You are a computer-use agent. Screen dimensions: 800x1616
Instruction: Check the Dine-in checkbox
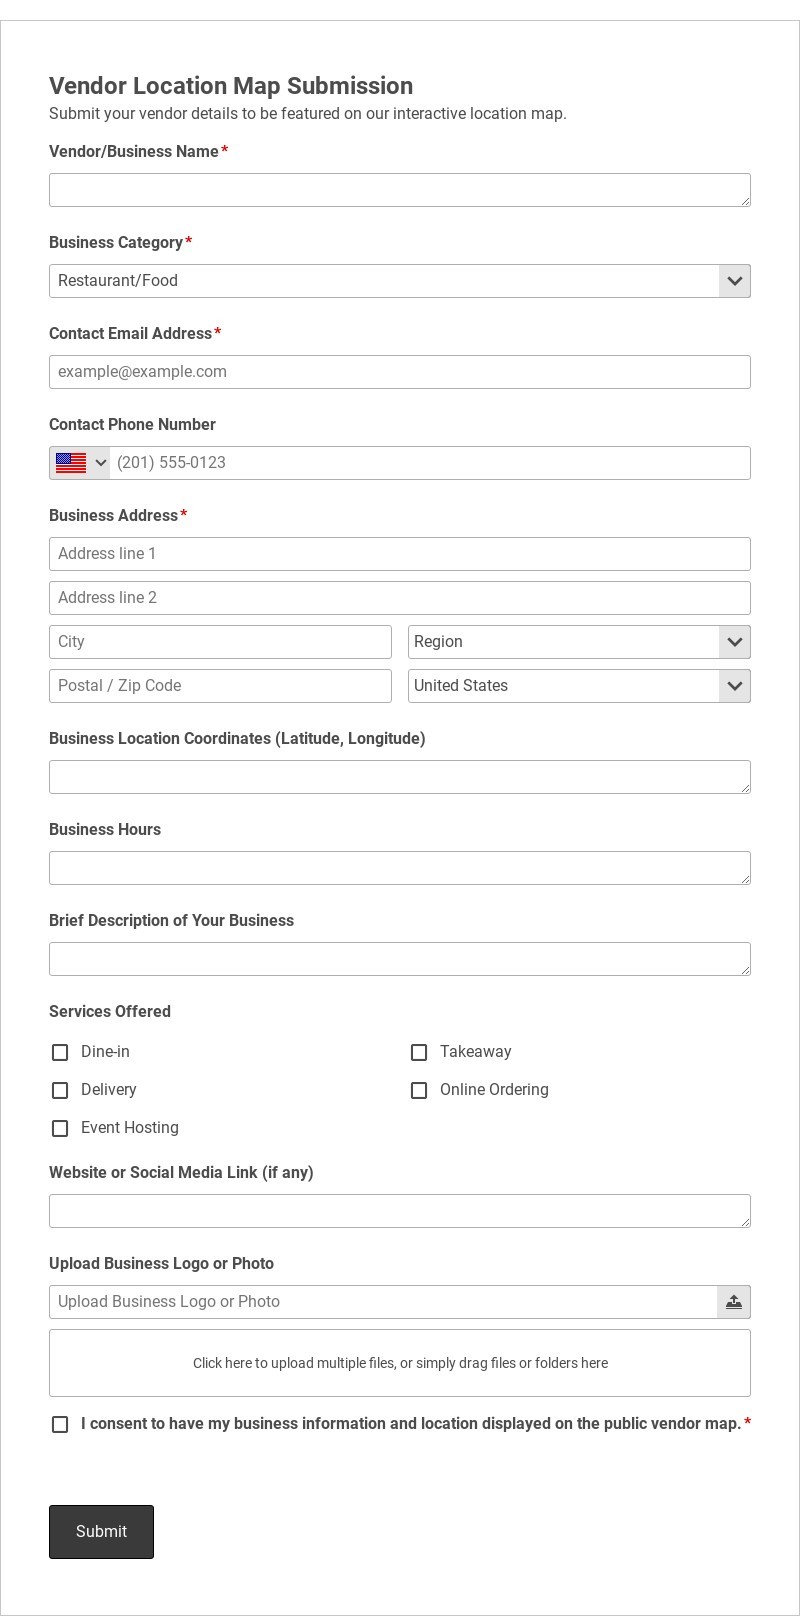(60, 1052)
